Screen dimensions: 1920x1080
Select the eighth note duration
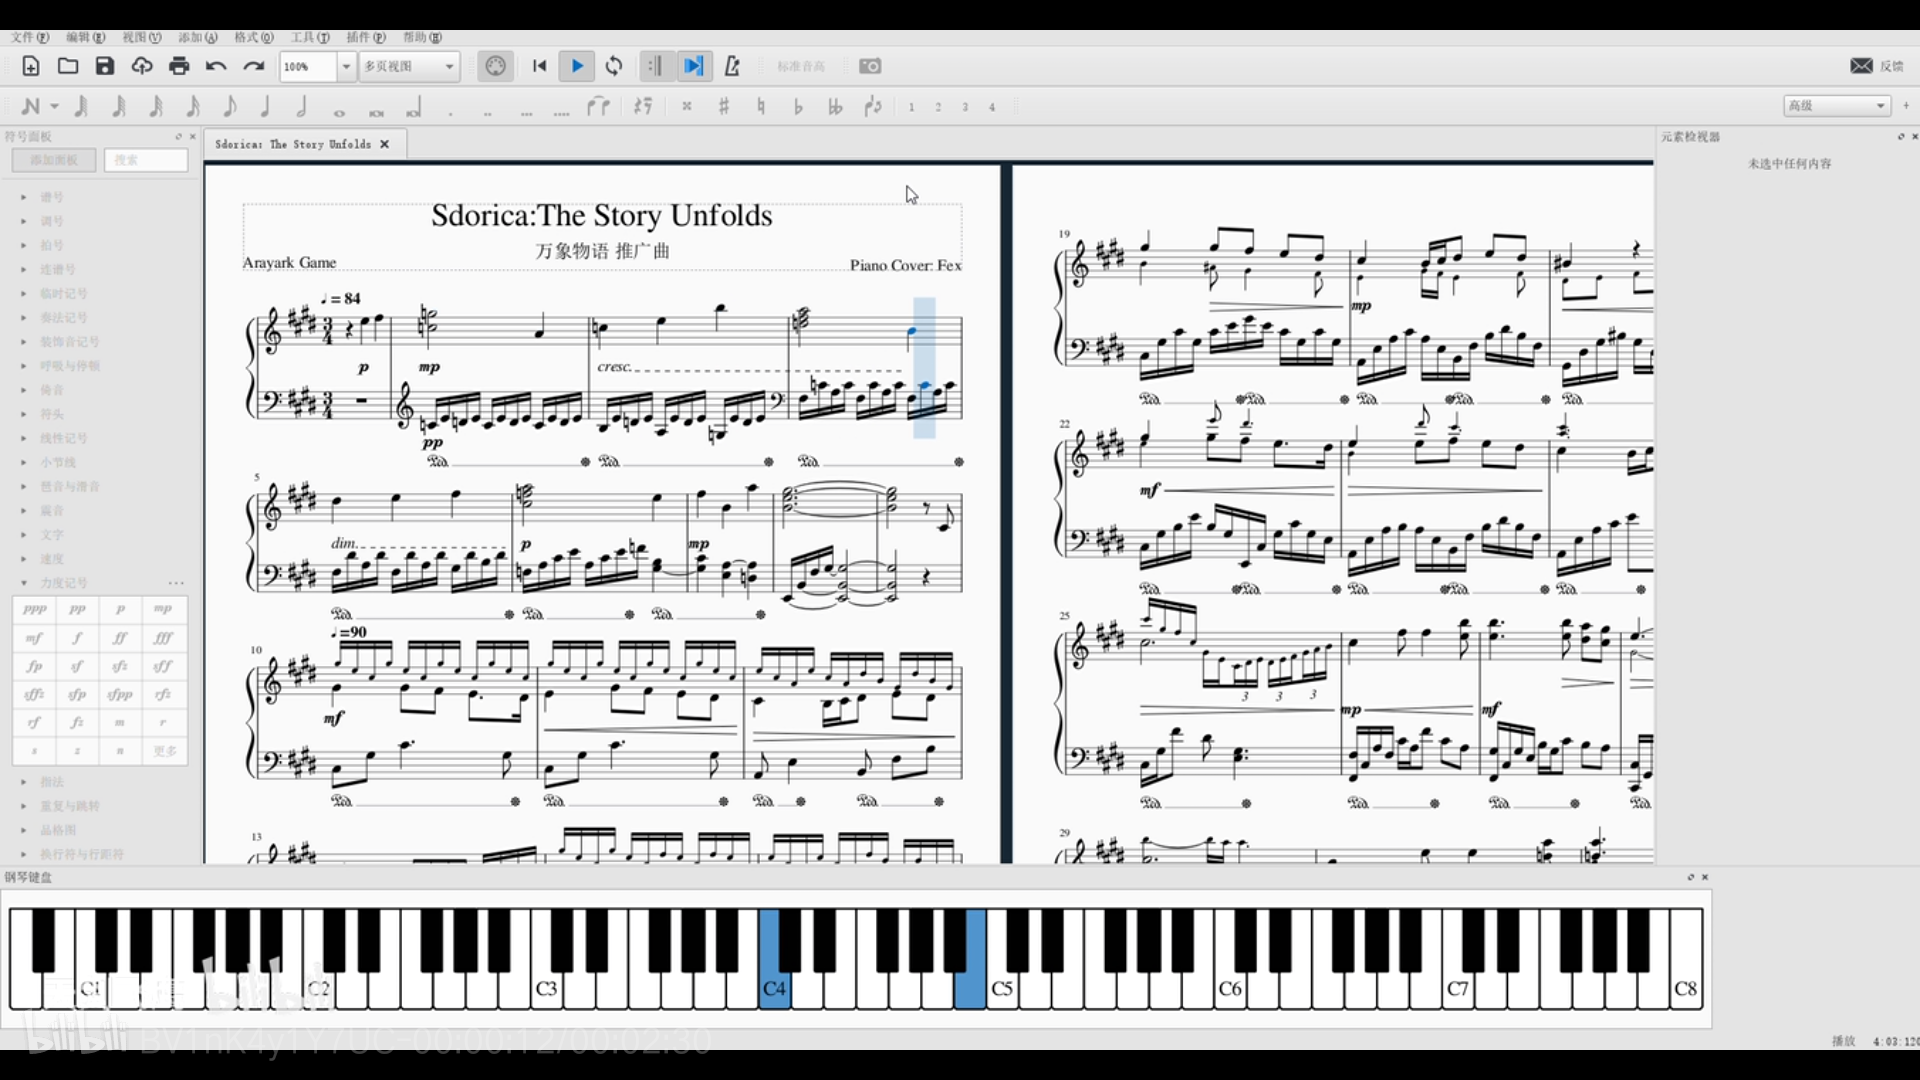(229, 106)
